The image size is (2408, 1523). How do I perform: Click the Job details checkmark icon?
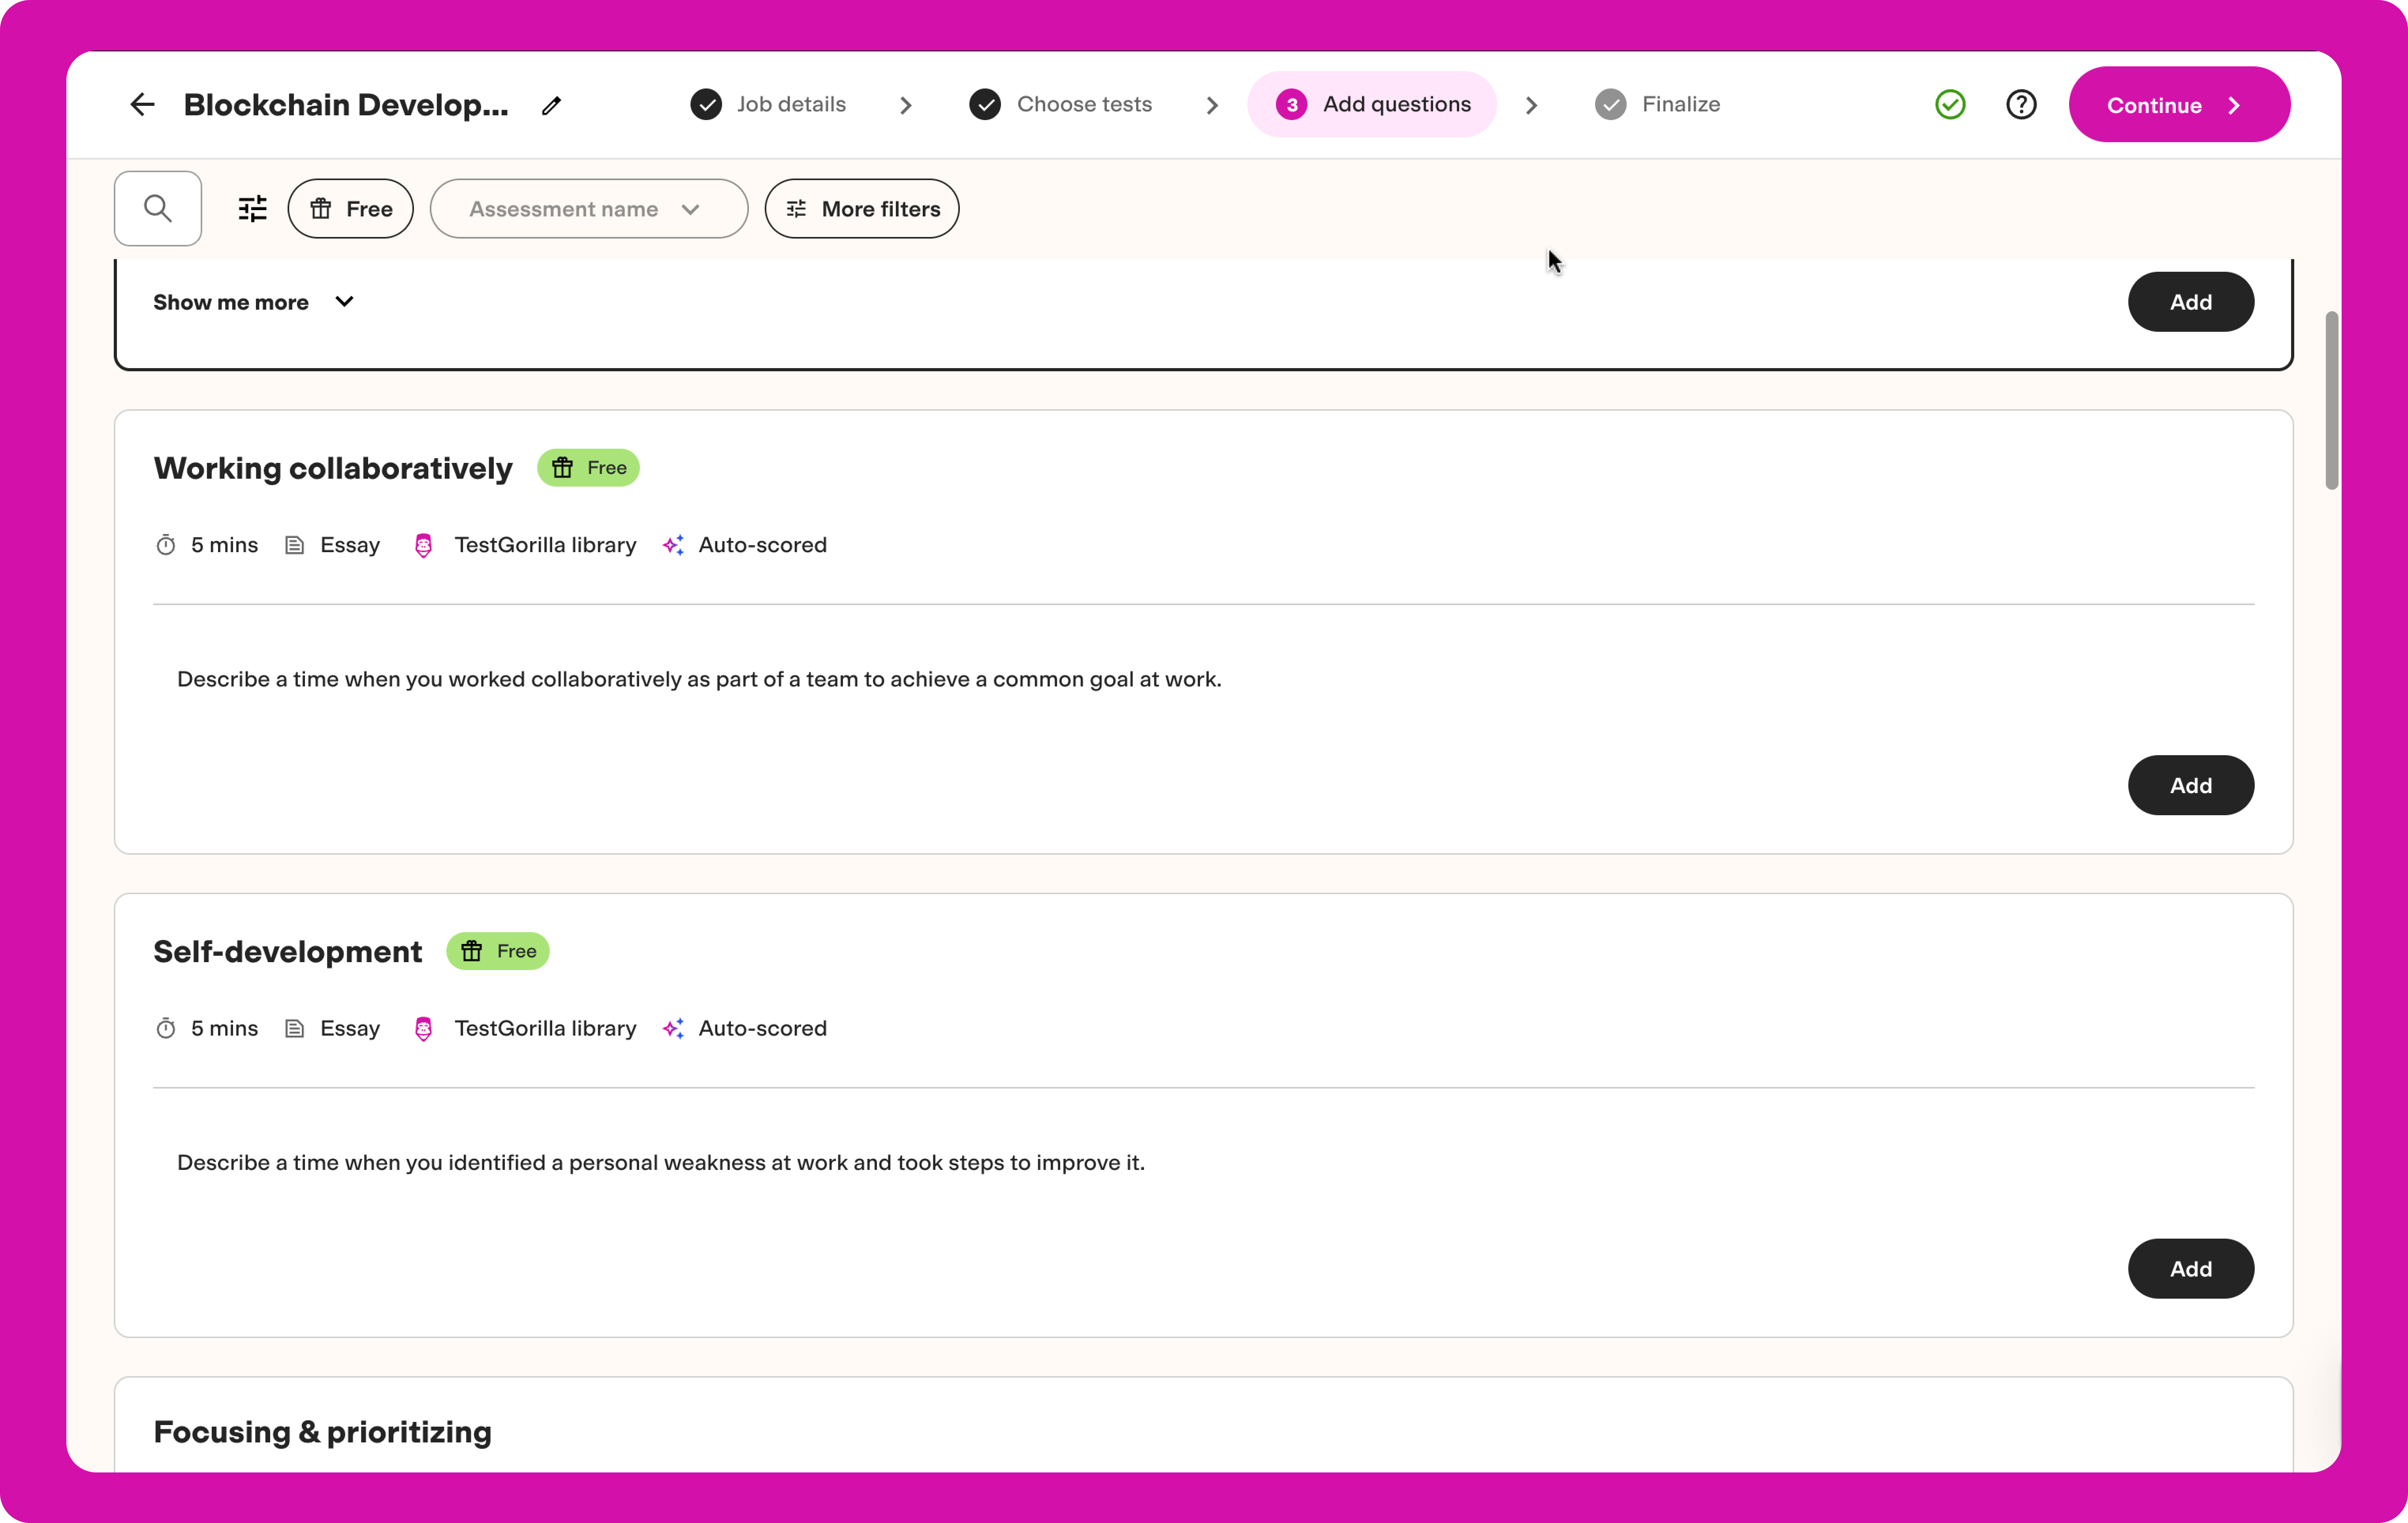[706, 104]
